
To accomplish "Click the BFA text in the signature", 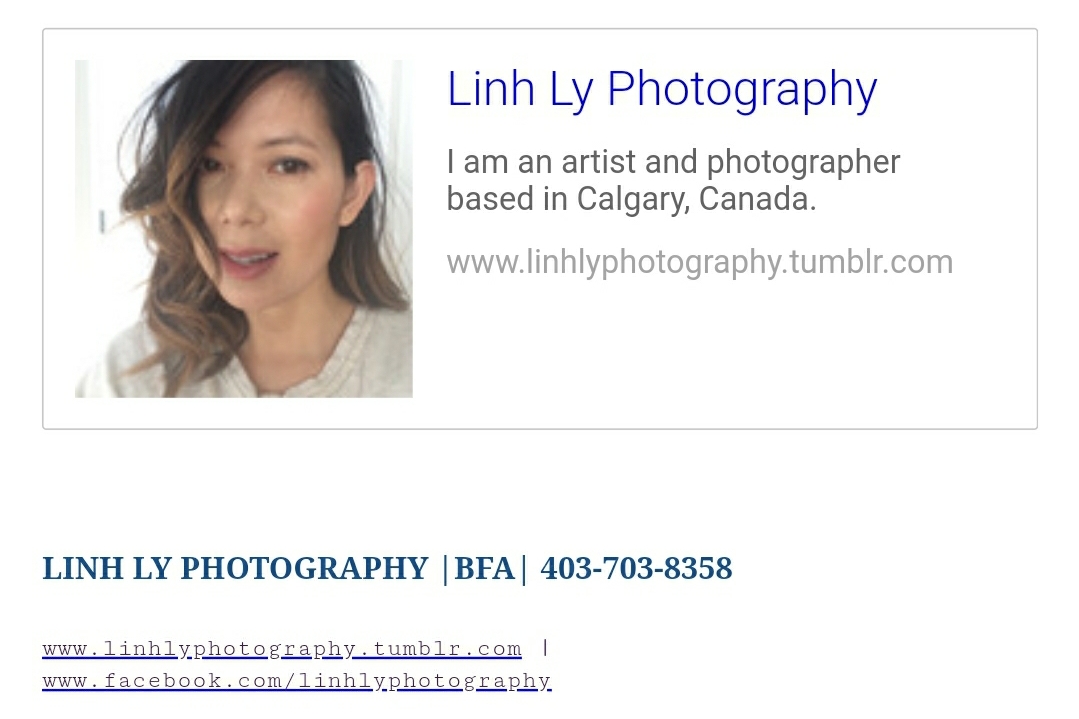I will point(484,569).
